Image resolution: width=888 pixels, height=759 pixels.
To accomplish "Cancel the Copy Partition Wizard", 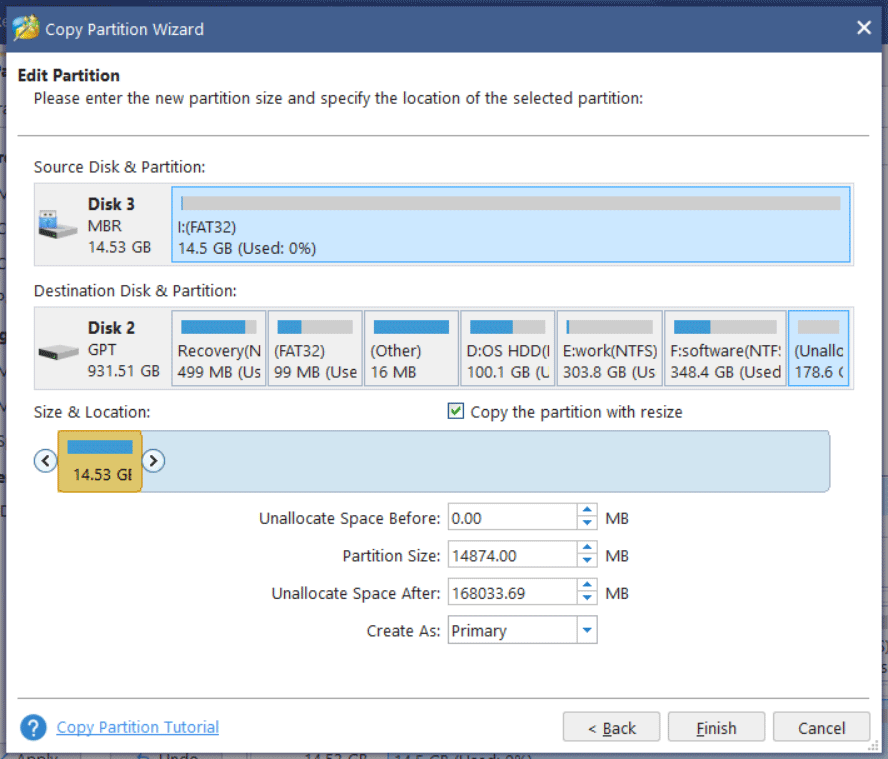I will point(821,727).
